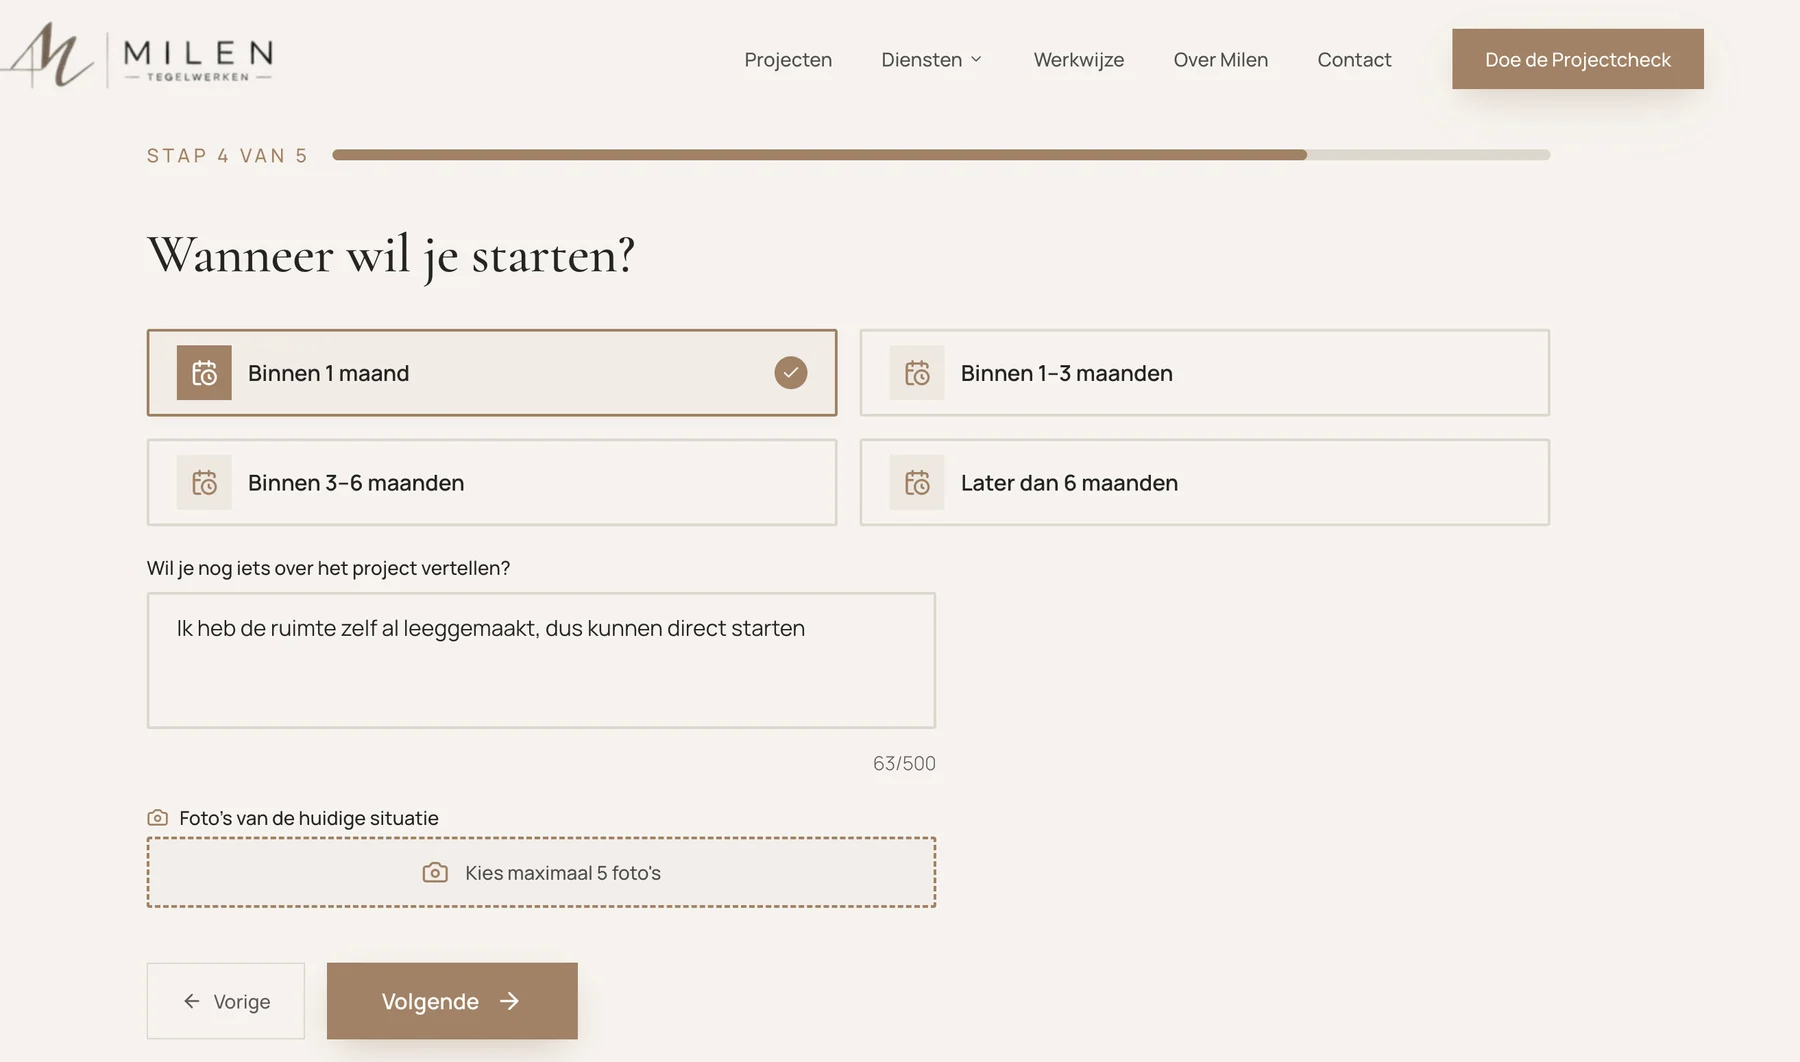Click the Milen Tegelwerken logo

[x=137, y=56]
